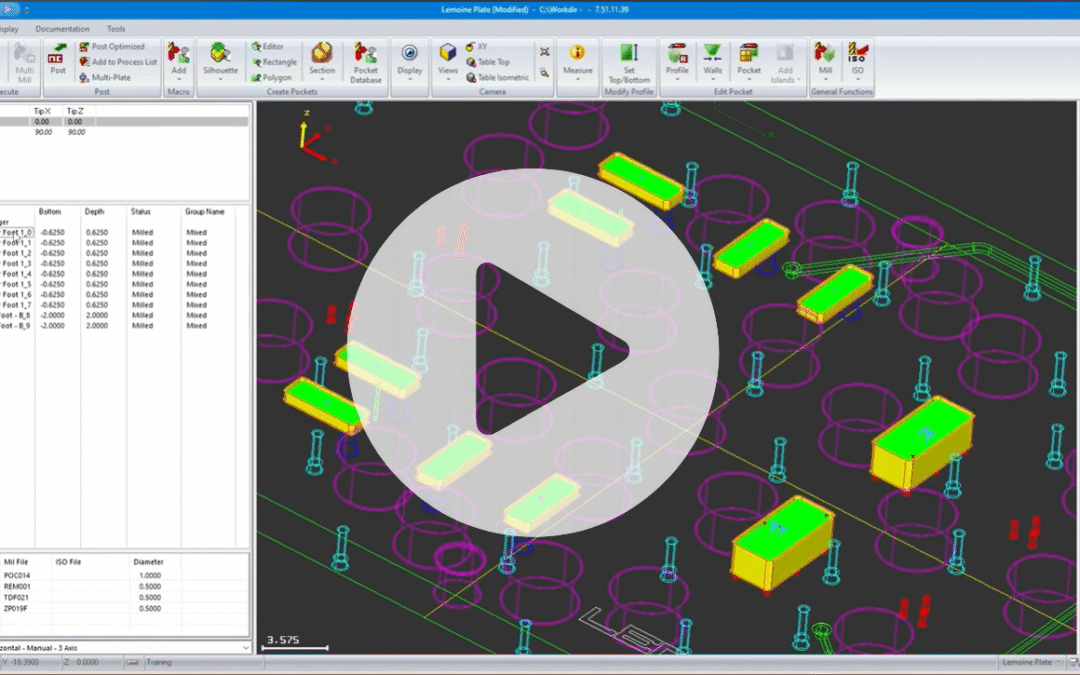The height and width of the screenshot is (675, 1080).
Task: Open the Documentation menu
Action: pos(62,29)
